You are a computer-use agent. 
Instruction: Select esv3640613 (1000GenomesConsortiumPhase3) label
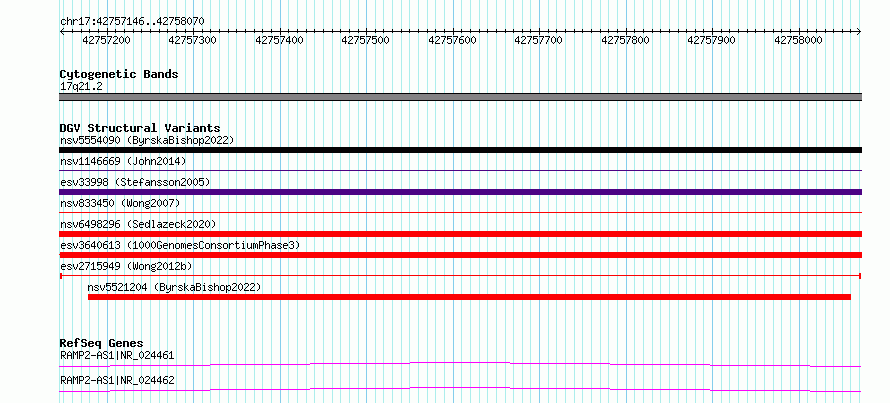click(180, 245)
